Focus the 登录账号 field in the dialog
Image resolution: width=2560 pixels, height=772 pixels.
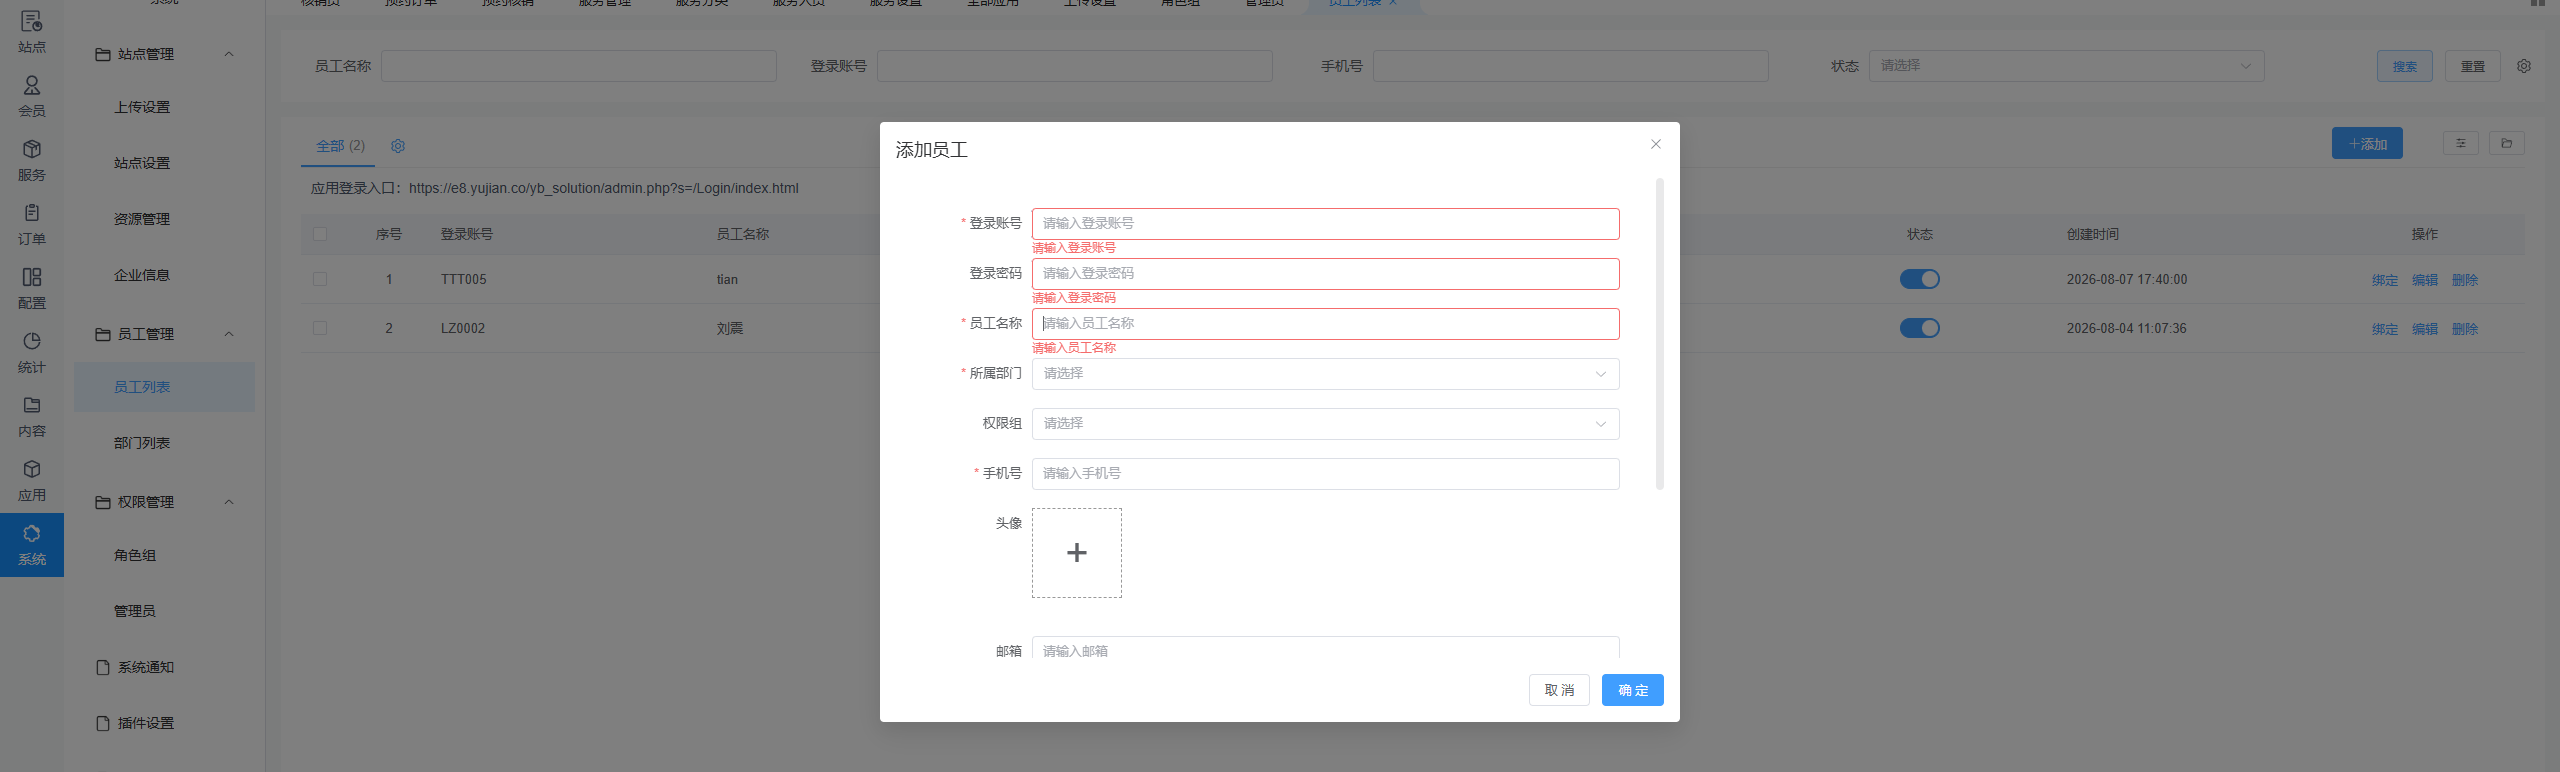1326,224
